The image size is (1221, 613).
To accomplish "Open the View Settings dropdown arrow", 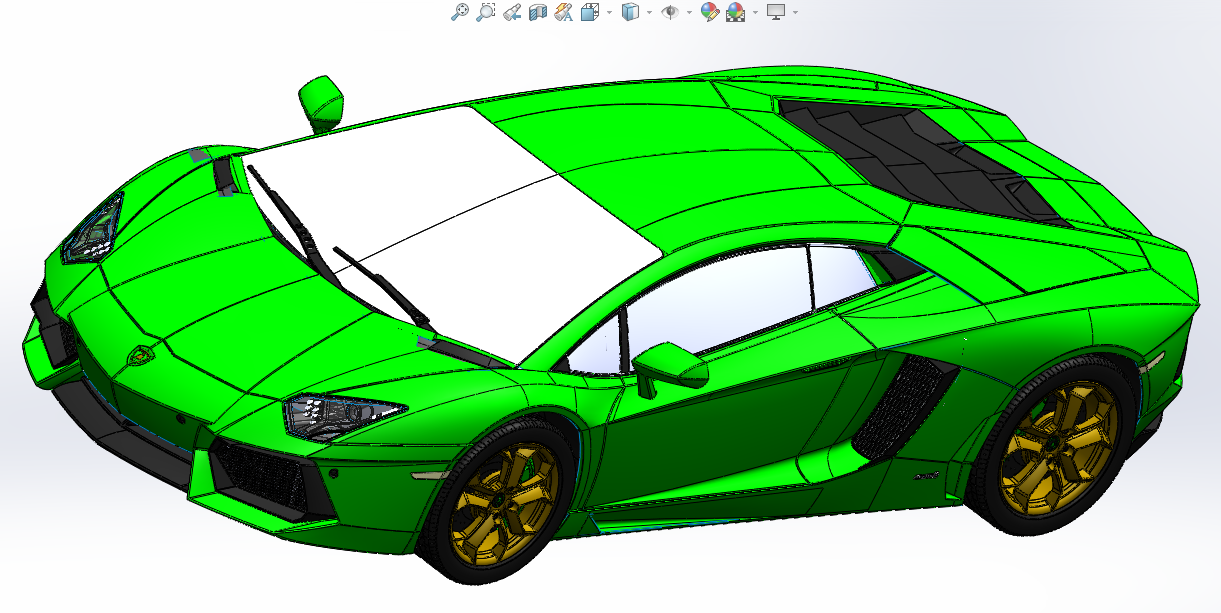I will coord(796,13).
